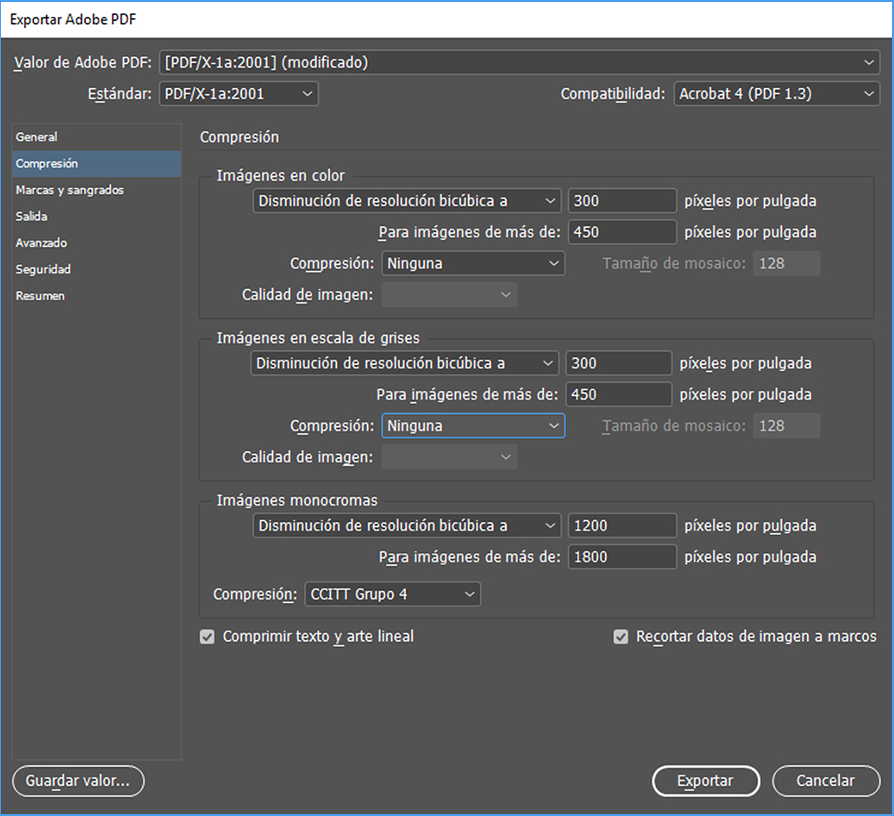Select the General section in sidebar

pyautogui.click(x=96, y=137)
